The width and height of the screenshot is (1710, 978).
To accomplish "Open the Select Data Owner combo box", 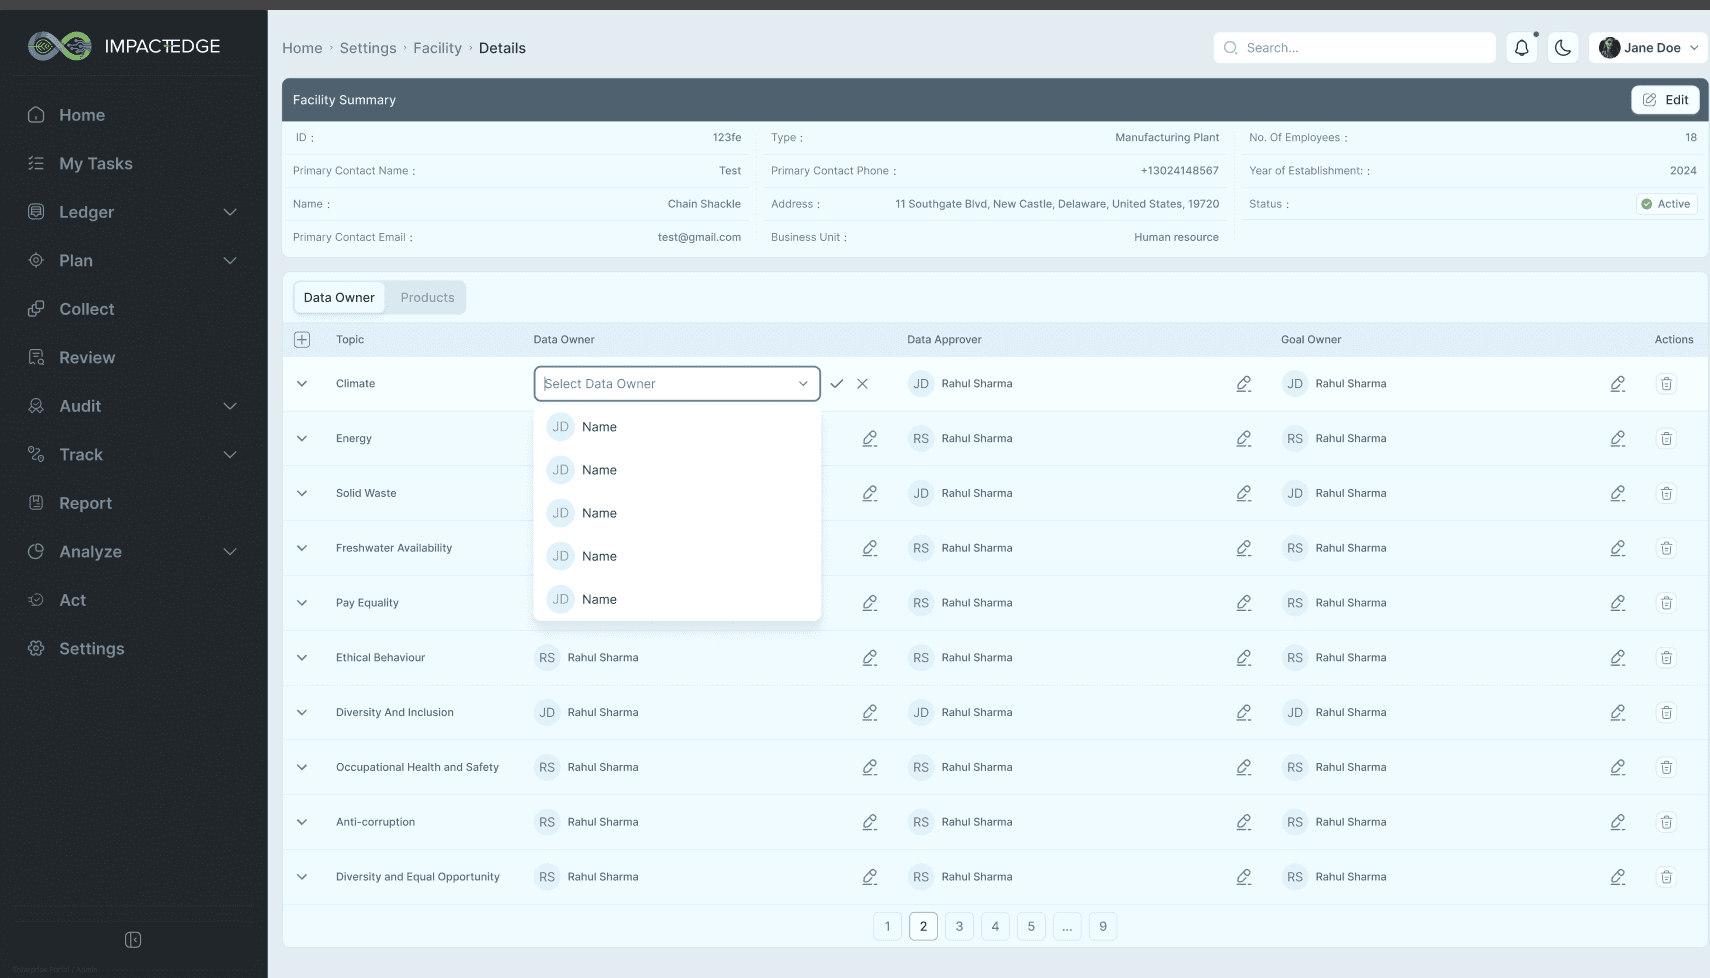I will point(677,384).
